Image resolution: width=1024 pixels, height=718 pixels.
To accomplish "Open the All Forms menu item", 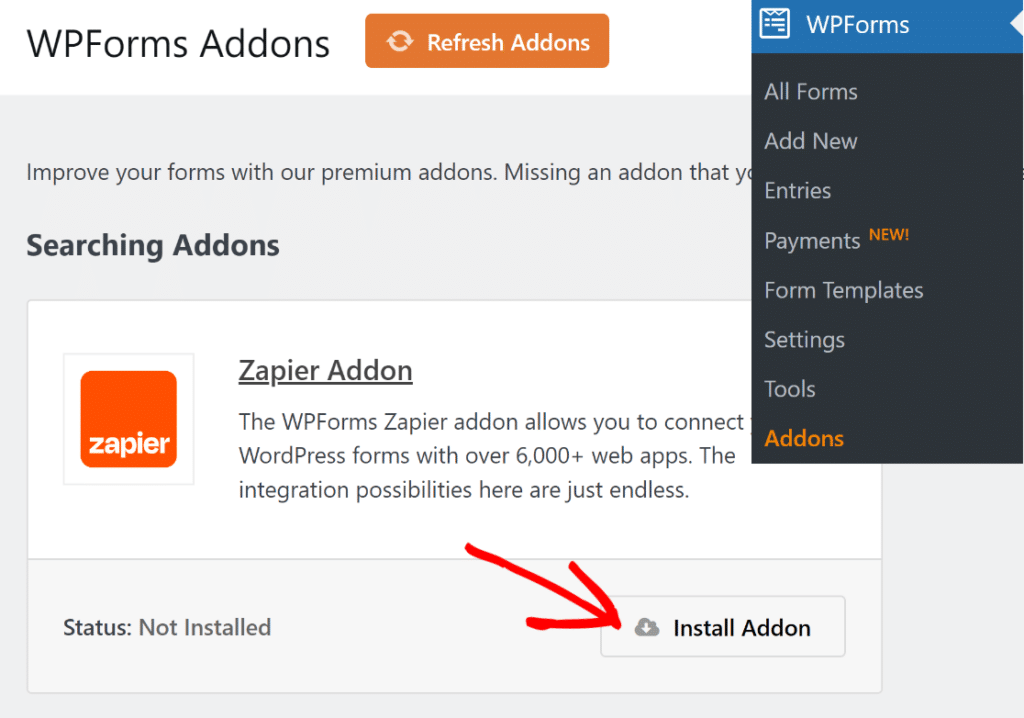I will (810, 91).
